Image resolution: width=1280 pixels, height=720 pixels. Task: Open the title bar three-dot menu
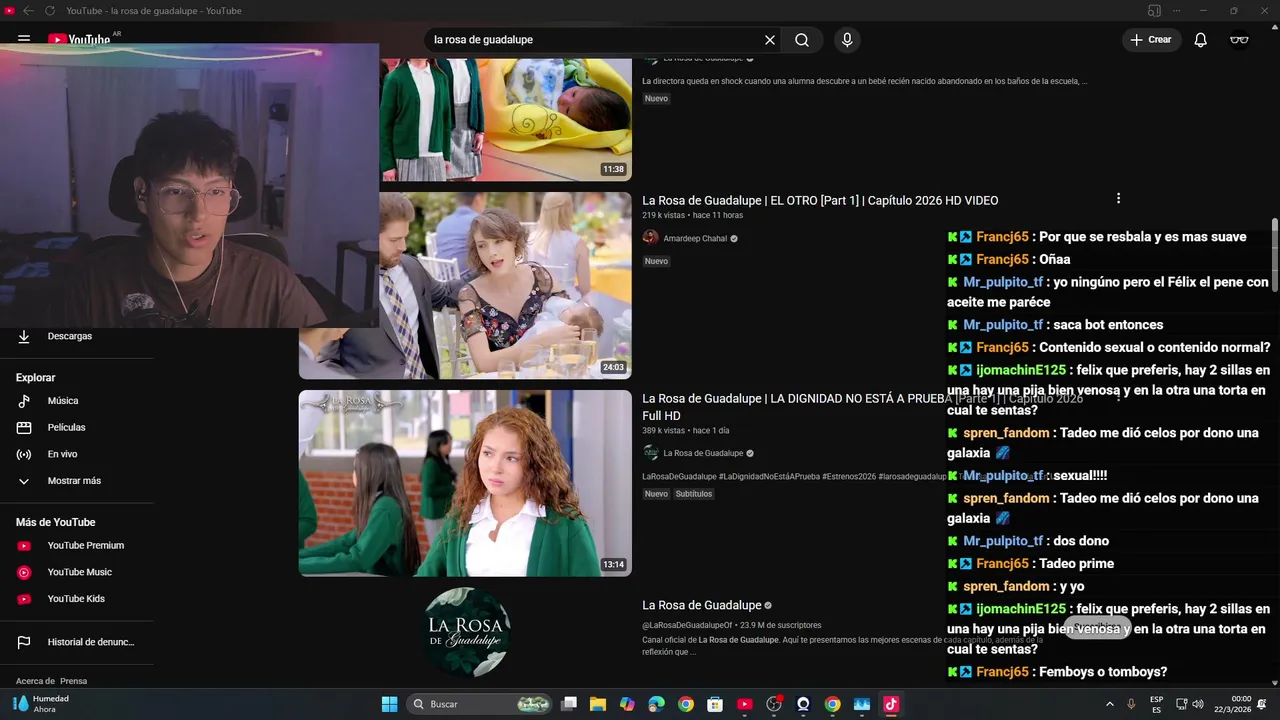[x=1177, y=11]
